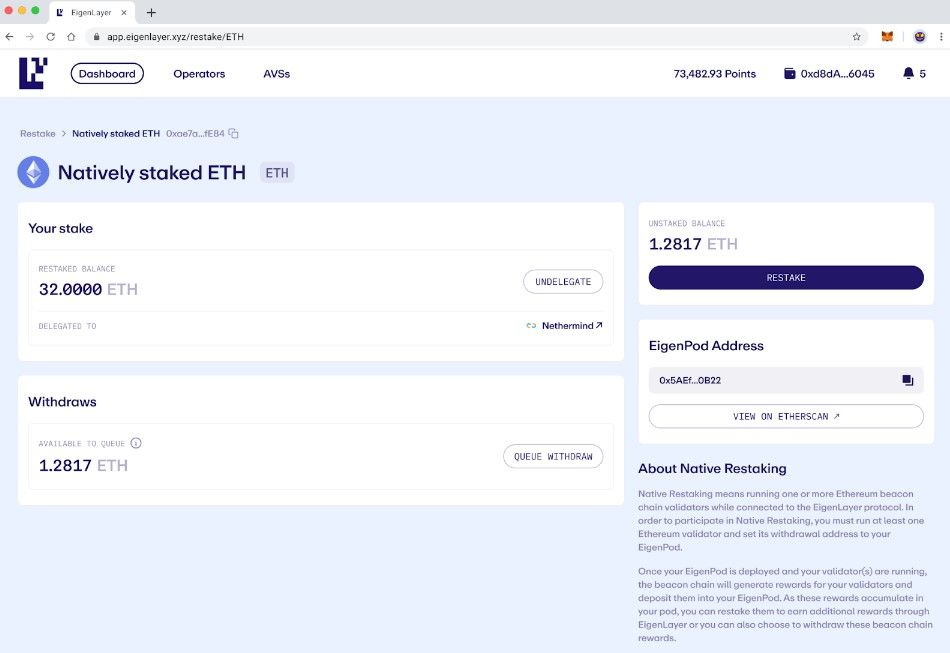This screenshot has width=950, height=653.
Task: Go forward in browser history
Action: (x=30, y=36)
